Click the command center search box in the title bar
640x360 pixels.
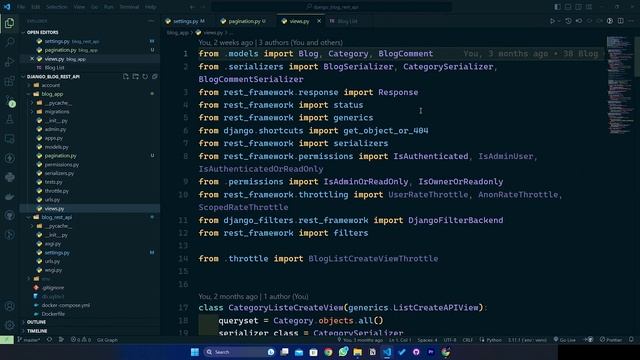click(x=331, y=7)
